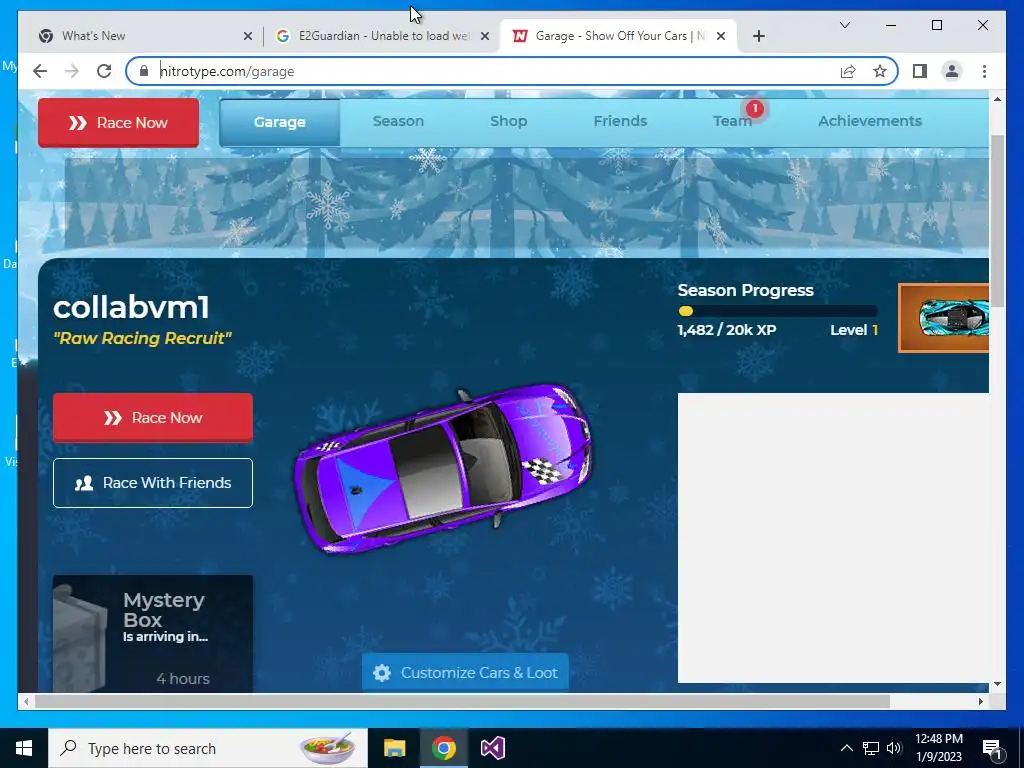Select the Garage - Show Off Your Cars tab

618,36
